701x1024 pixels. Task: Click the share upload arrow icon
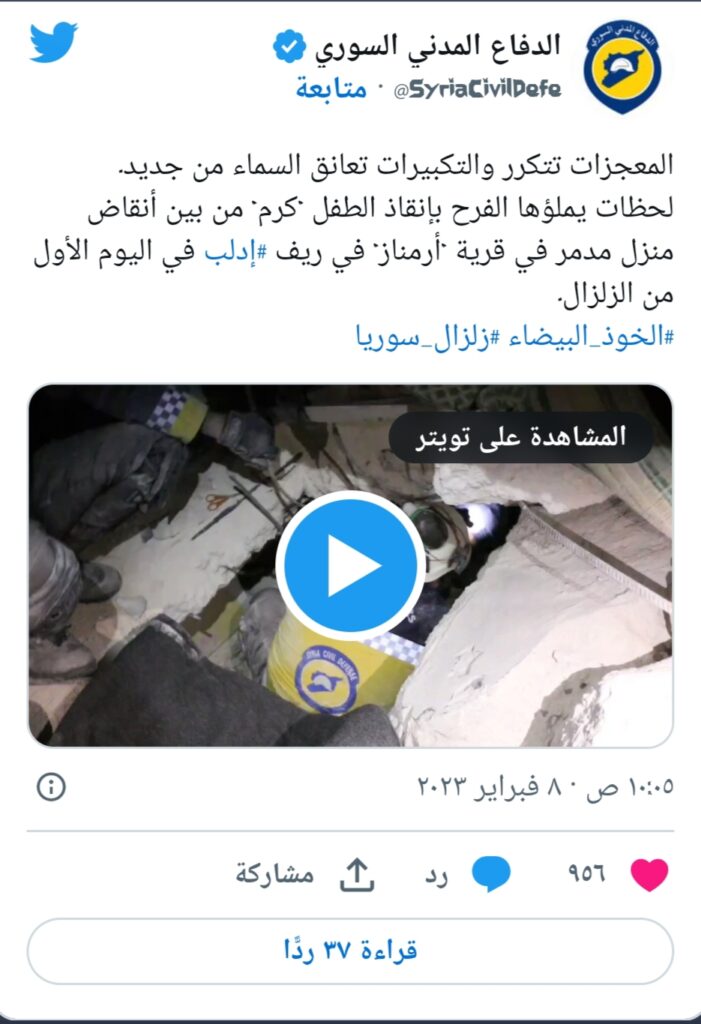pyautogui.click(x=357, y=874)
